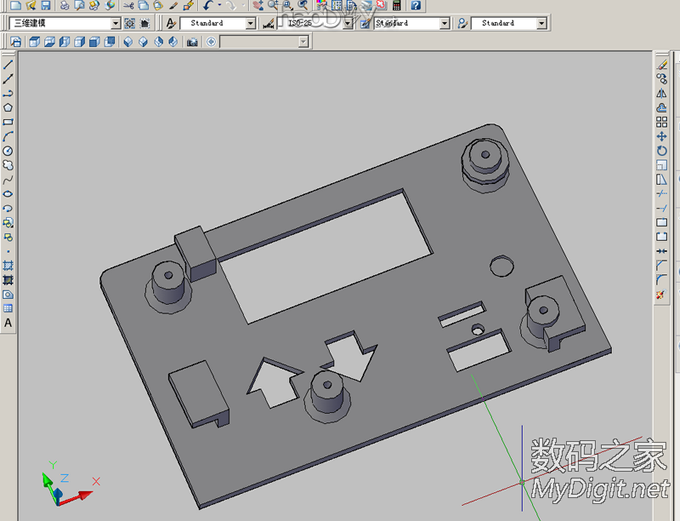This screenshot has height=521, width=680.
Task: Select the Multiline Text tool
Action: pyautogui.click(x=8, y=323)
